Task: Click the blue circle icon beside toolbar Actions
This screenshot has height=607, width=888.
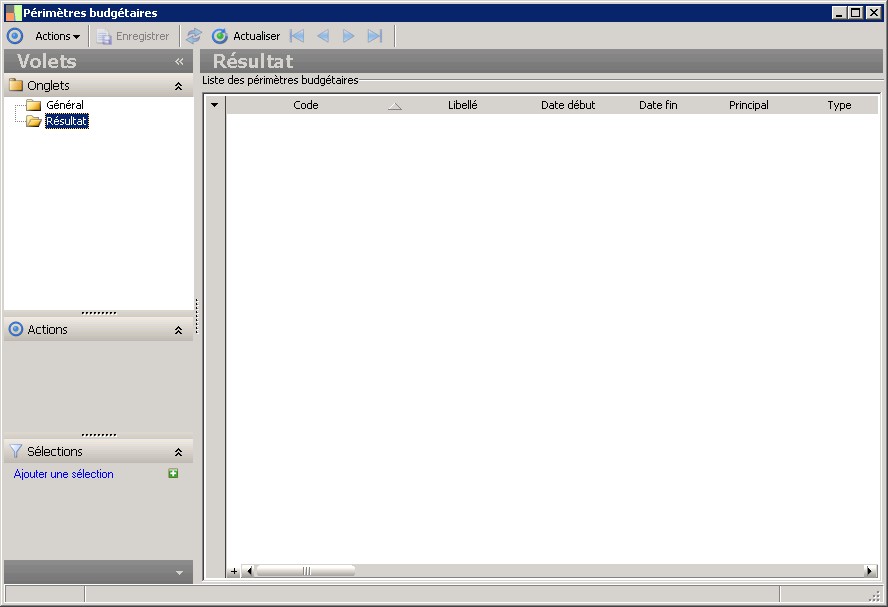Action: (x=15, y=36)
